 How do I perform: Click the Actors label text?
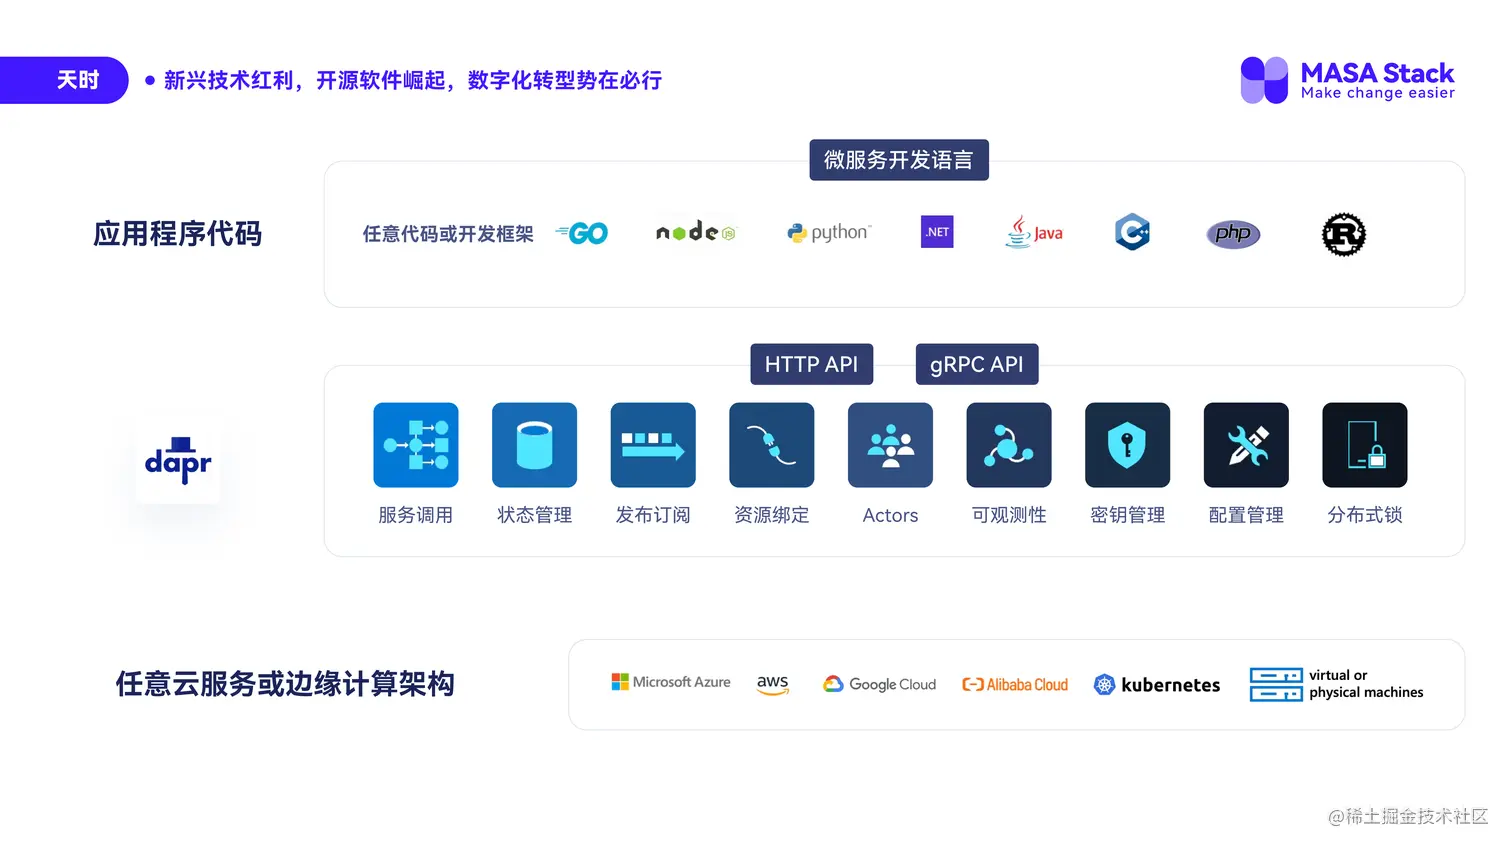[890, 515]
